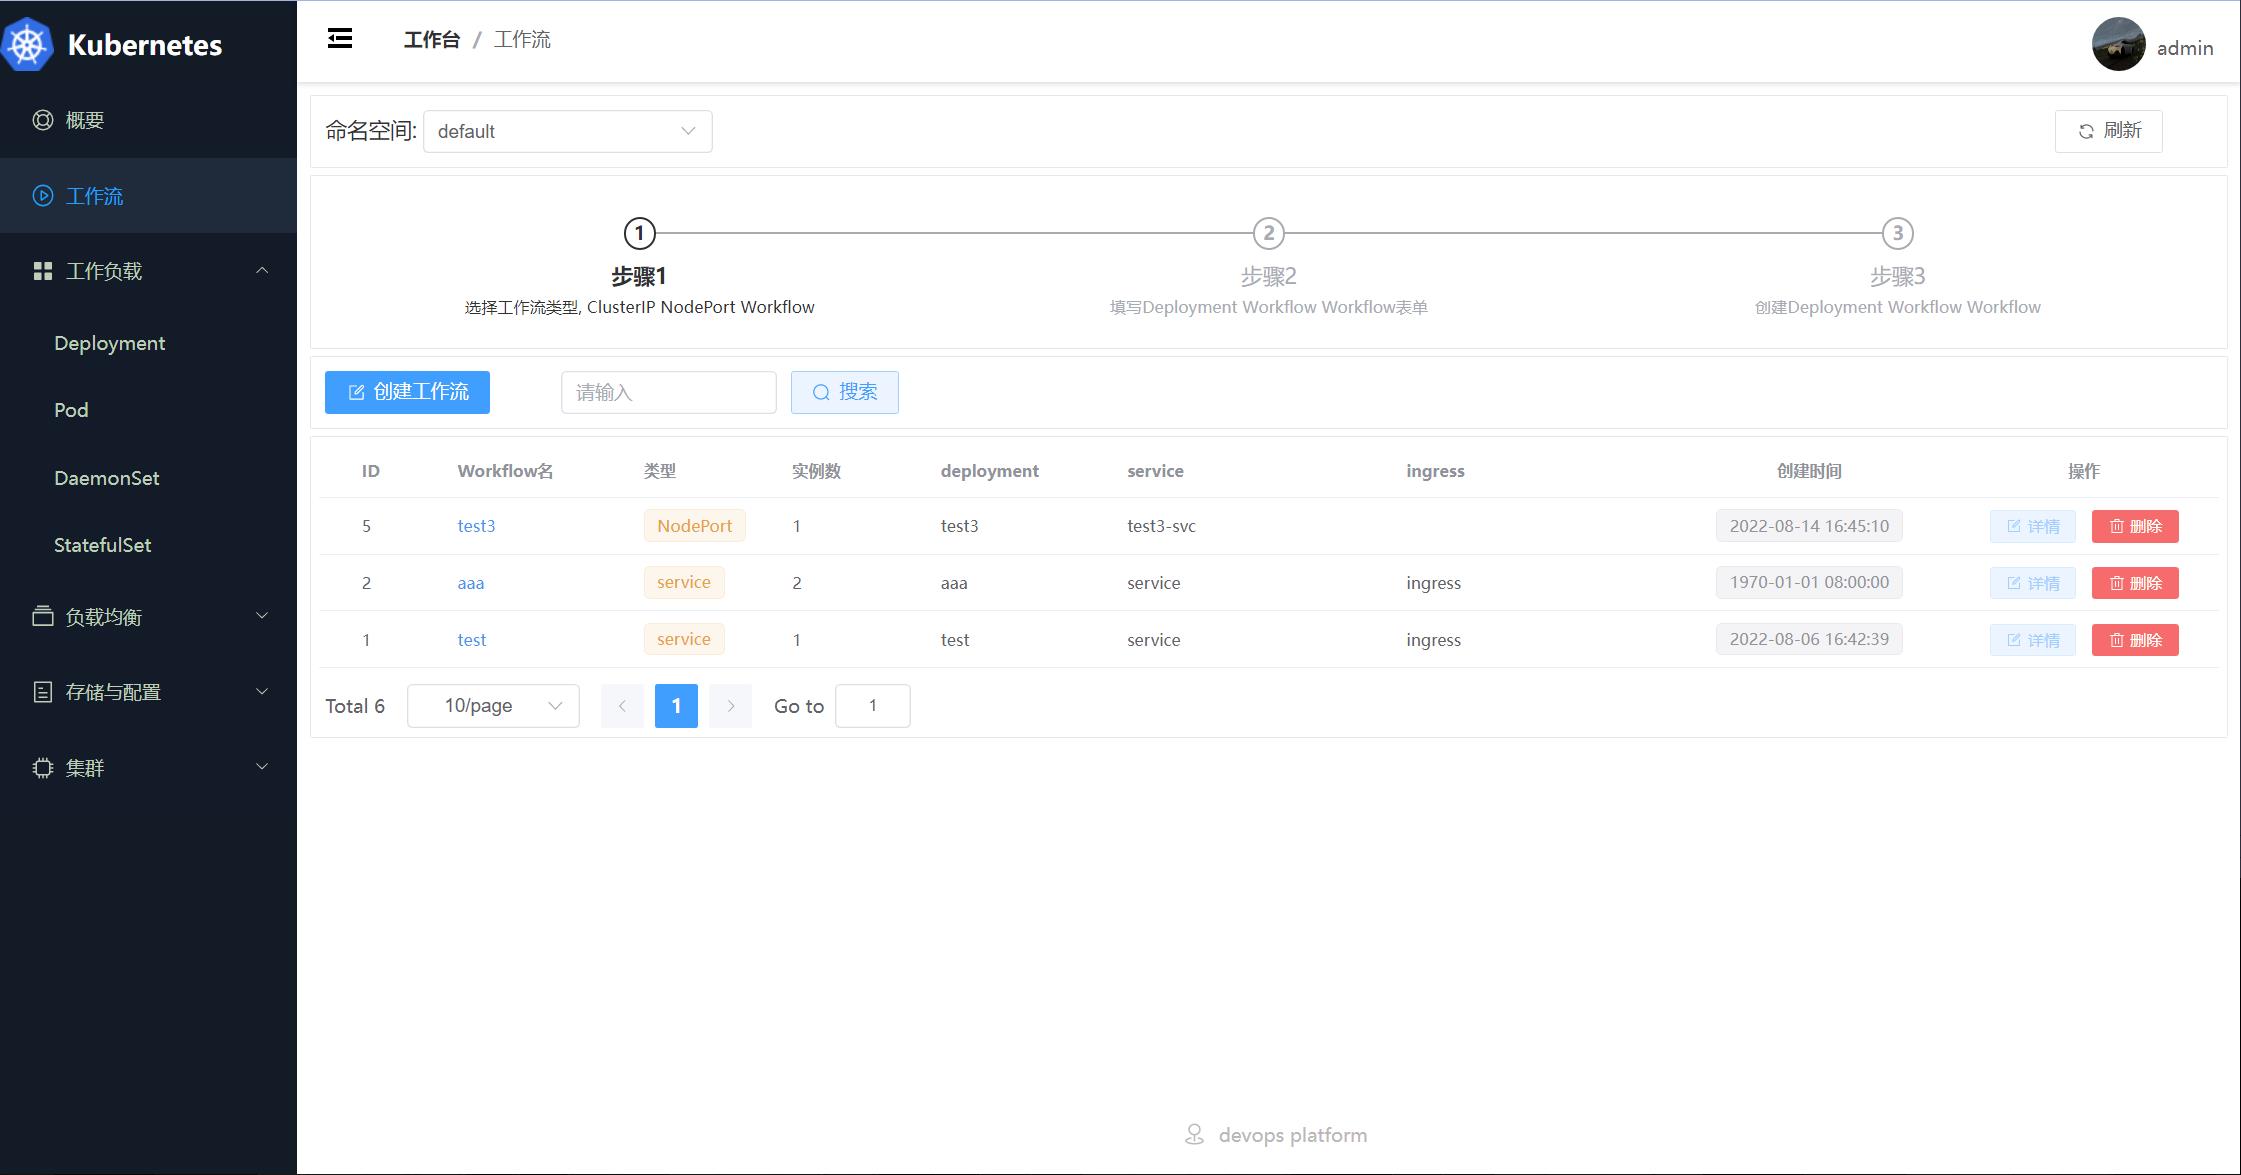
Task: Open the namespace default dropdown
Action: pyautogui.click(x=567, y=131)
